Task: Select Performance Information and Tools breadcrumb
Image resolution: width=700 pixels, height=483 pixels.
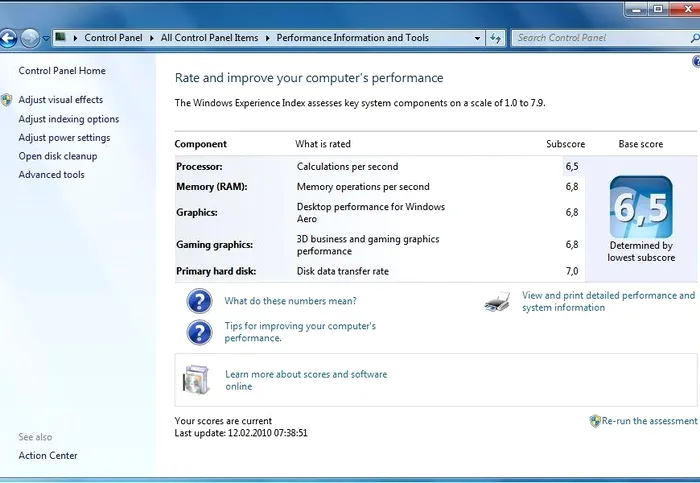Action: click(353, 38)
